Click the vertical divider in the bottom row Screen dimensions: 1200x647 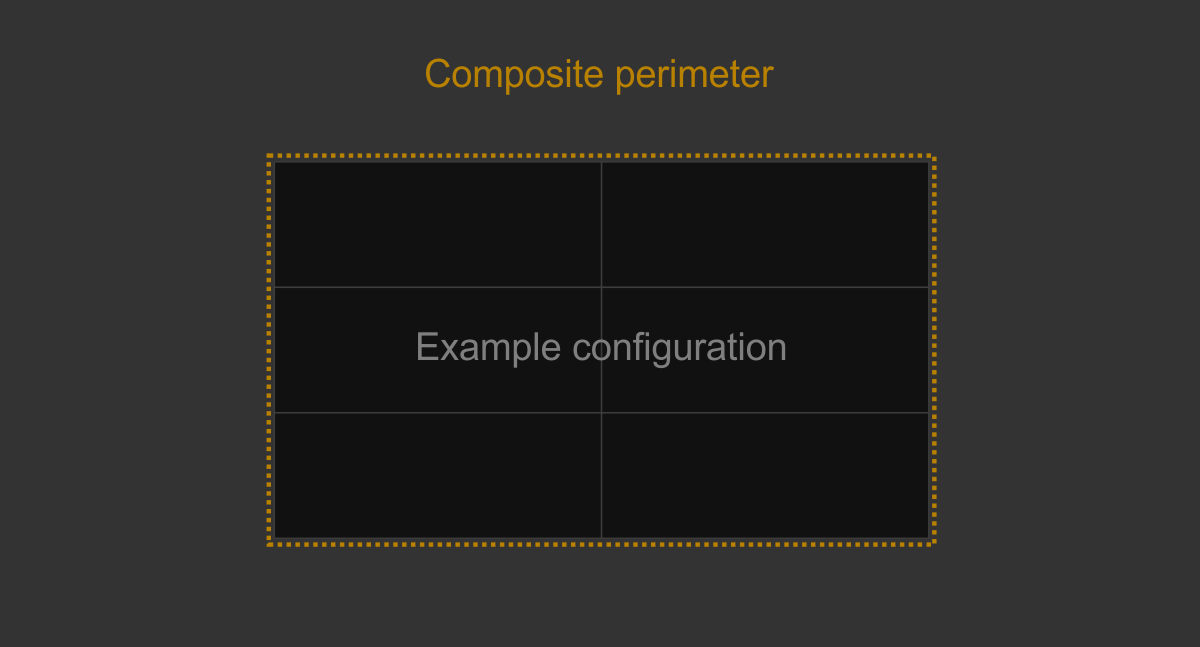tap(601, 476)
